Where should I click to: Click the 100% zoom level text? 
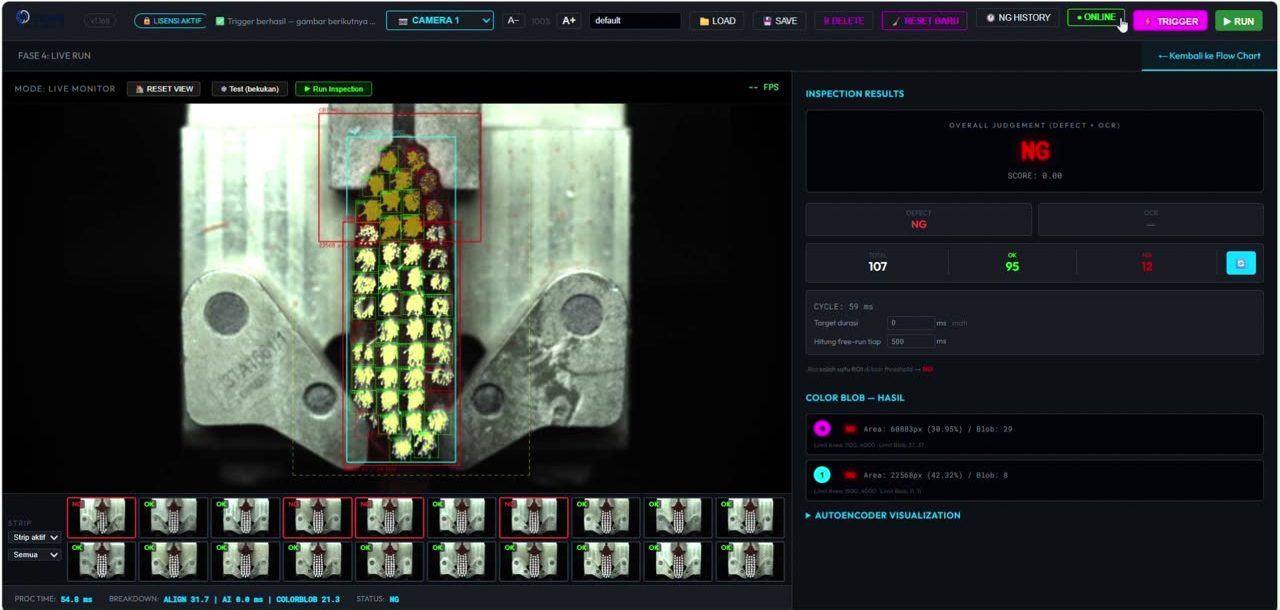click(x=540, y=21)
